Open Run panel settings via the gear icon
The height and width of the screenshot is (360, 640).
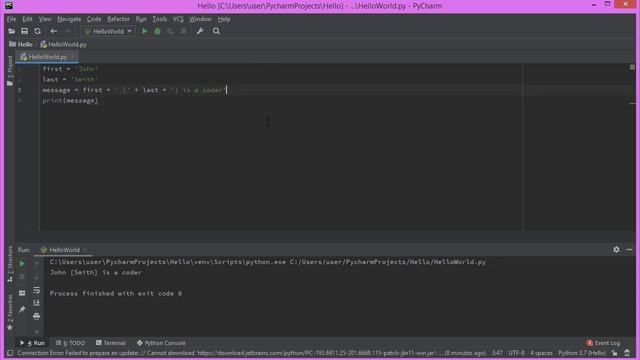tap(616, 249)
